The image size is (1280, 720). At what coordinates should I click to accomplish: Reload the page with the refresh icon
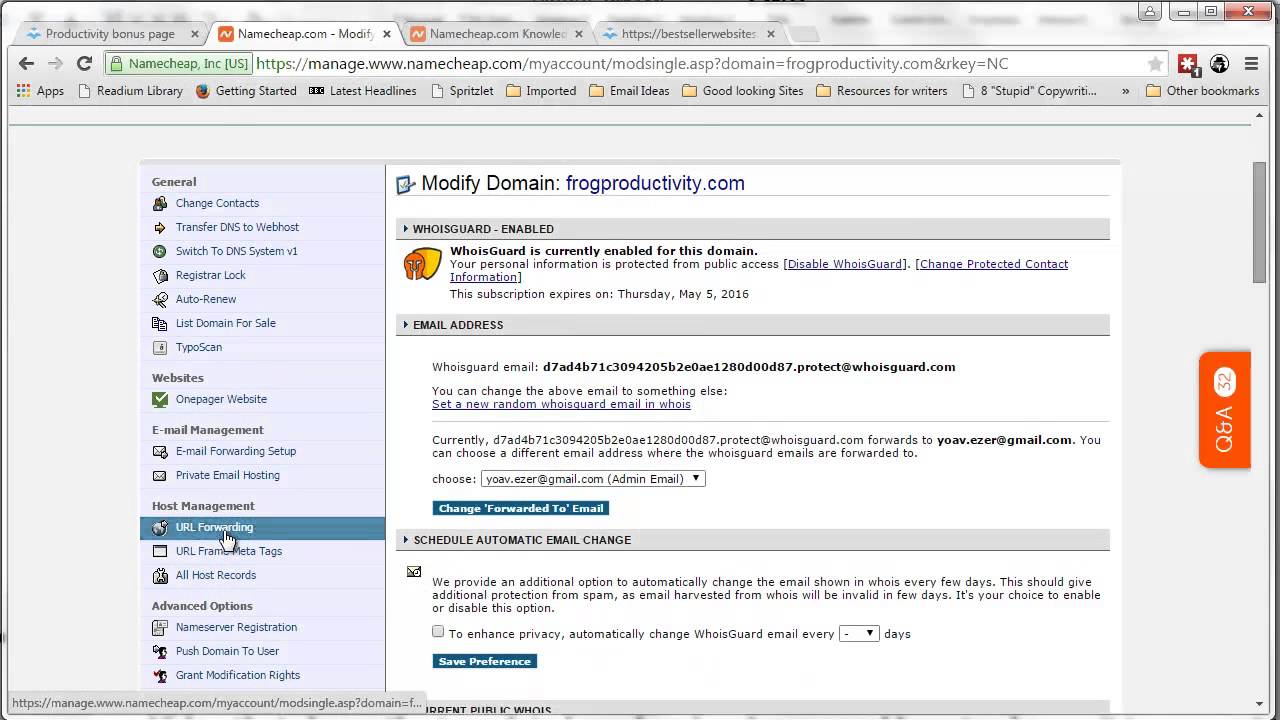[85, 63]
